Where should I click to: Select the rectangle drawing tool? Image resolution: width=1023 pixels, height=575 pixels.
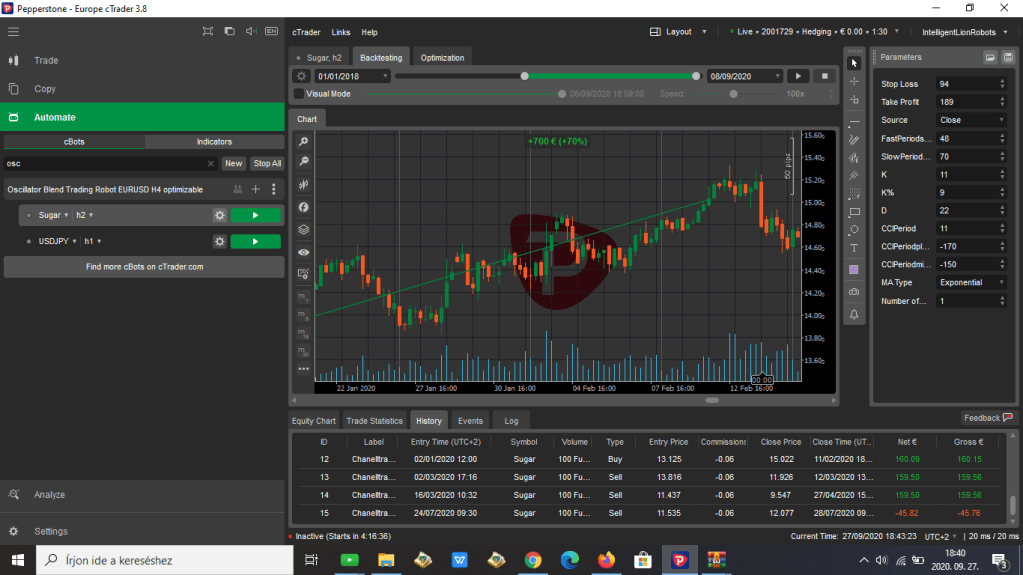pos(854,212)
